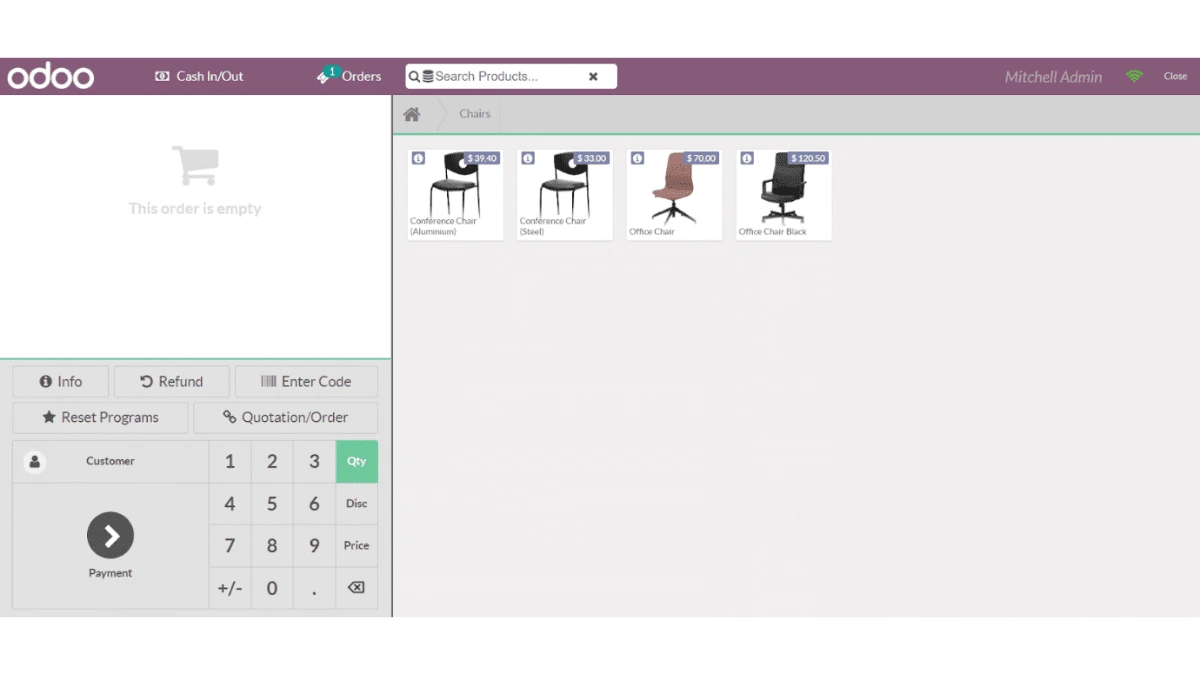Click Reset Programs

(x=100, y=418)
